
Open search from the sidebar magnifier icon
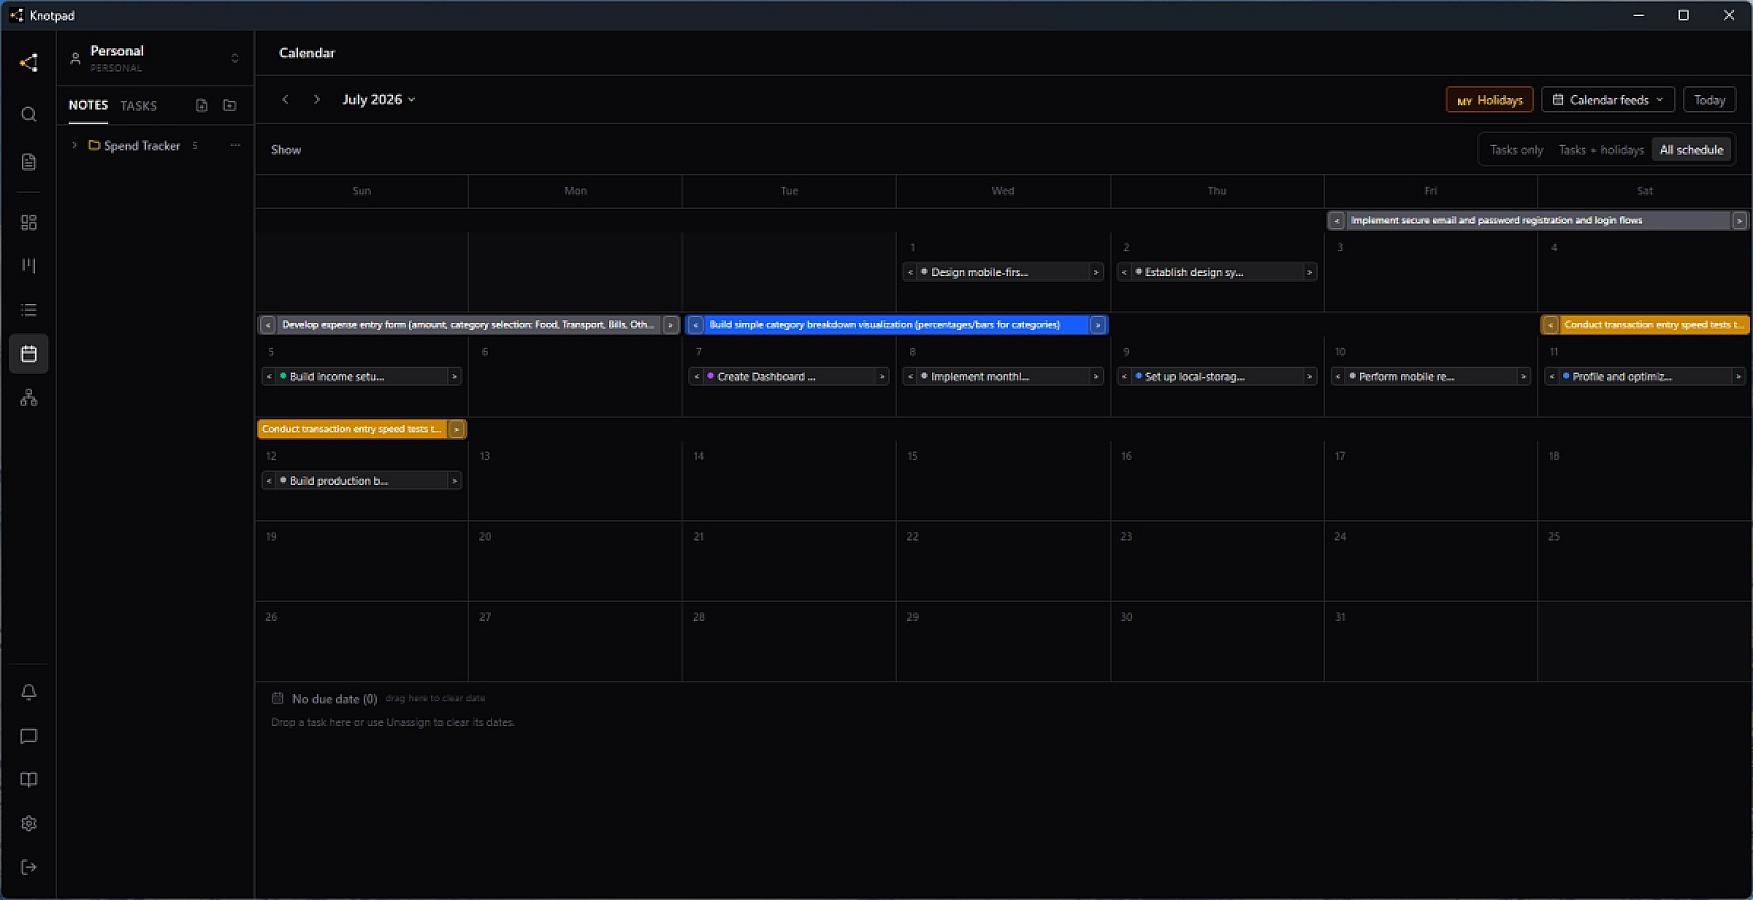(29, 114)
